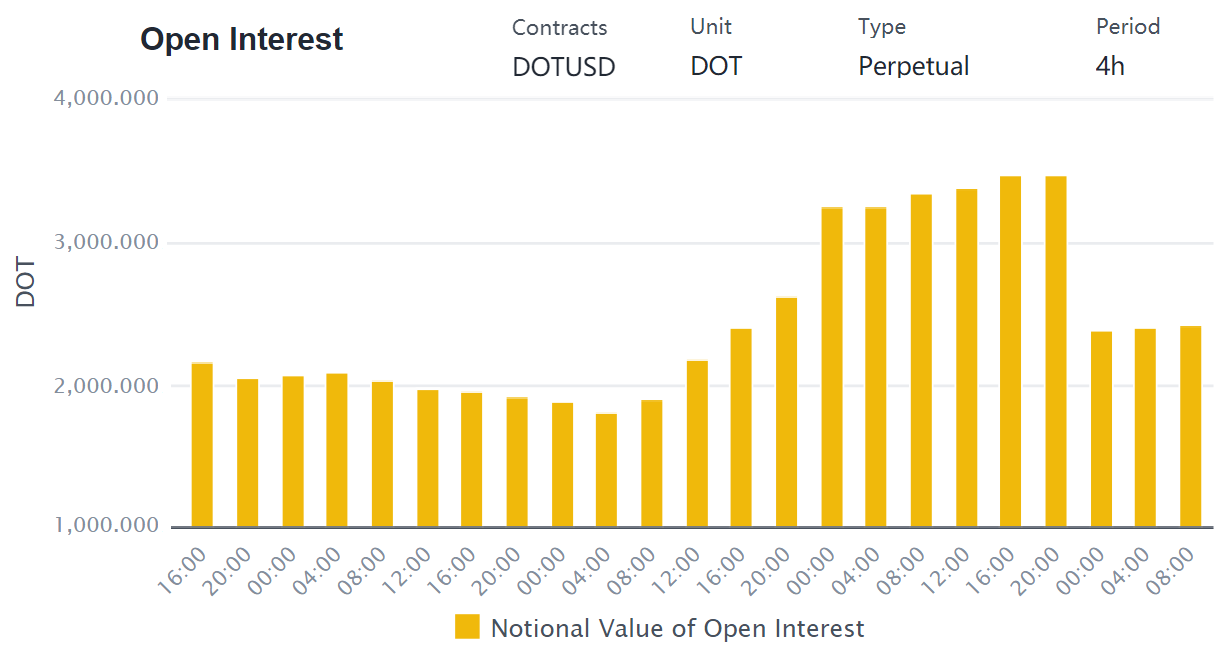
Task: Click the Period header label
Action: point(1128,27)
